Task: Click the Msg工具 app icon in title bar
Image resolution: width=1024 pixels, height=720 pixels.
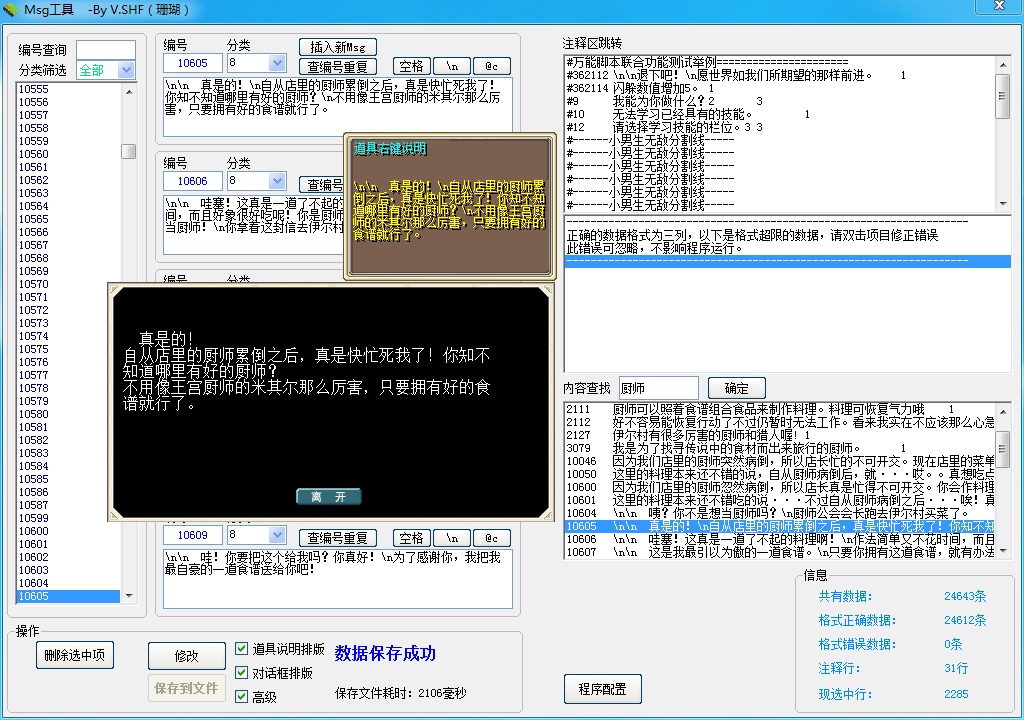Action: click(12, 9)
